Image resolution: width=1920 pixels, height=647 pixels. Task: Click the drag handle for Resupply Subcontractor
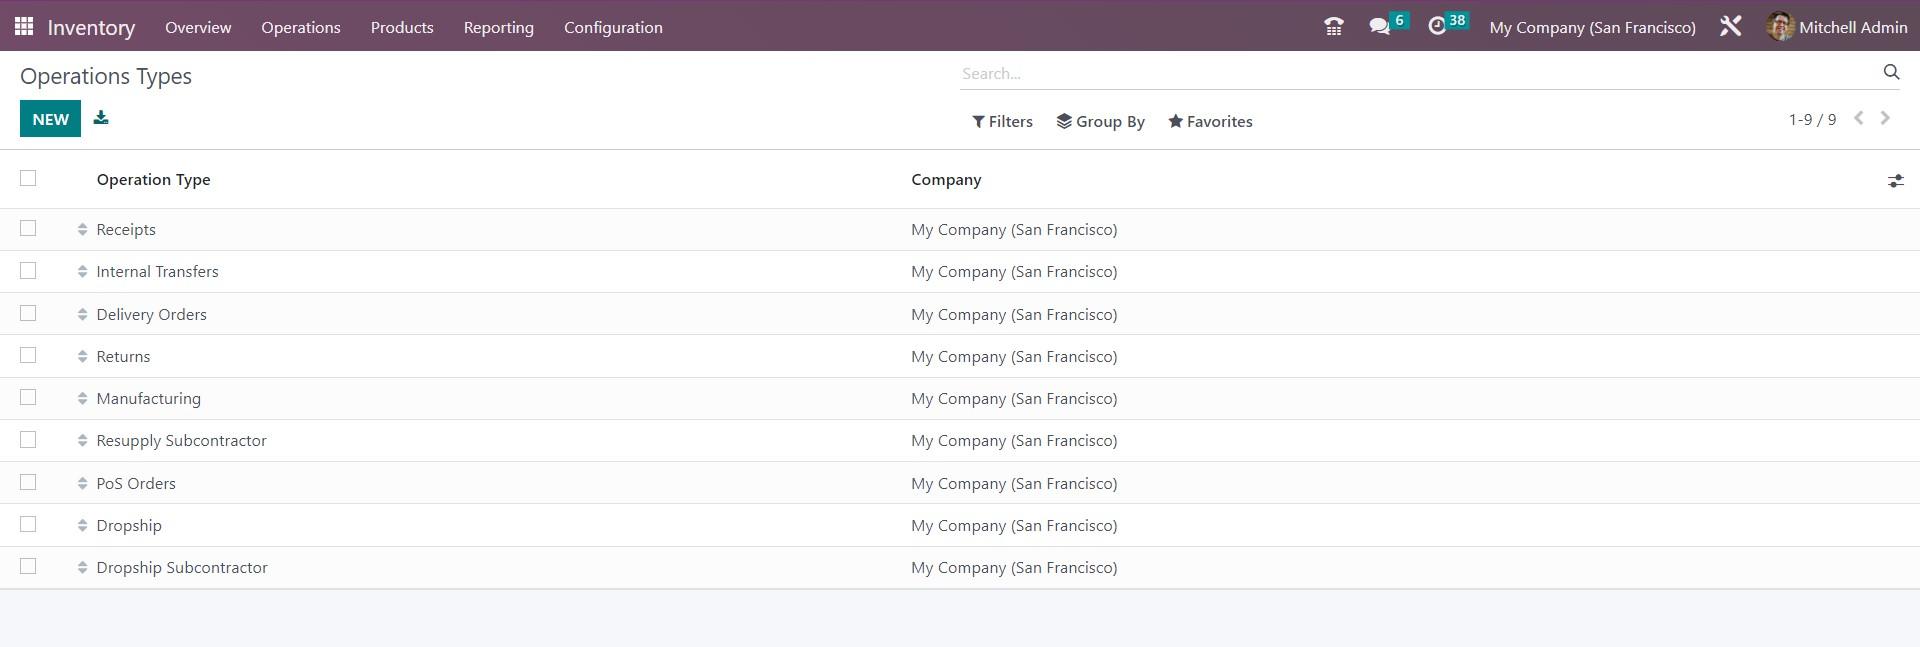(82, 441)
